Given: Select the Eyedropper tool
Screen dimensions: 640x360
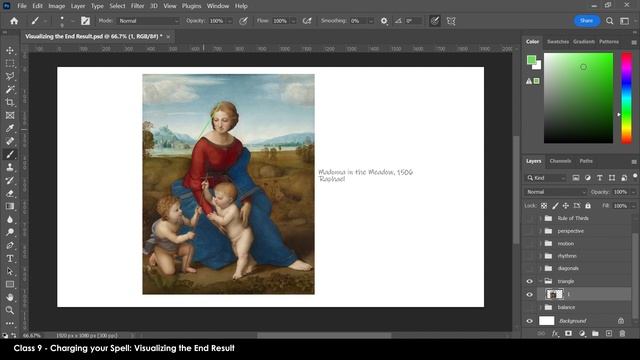Looking at the screenshot, I should pos(10,129).
